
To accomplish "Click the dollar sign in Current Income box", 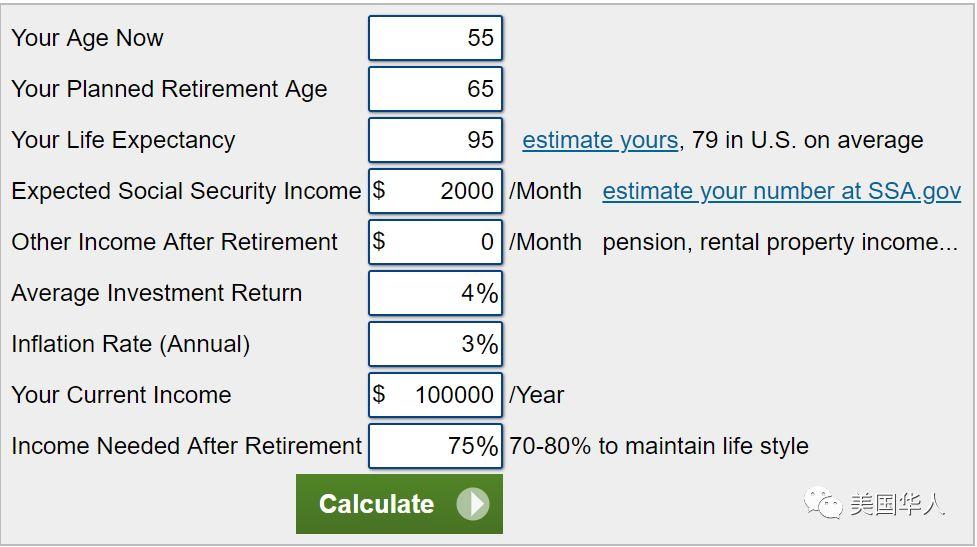I will (379, 394).
